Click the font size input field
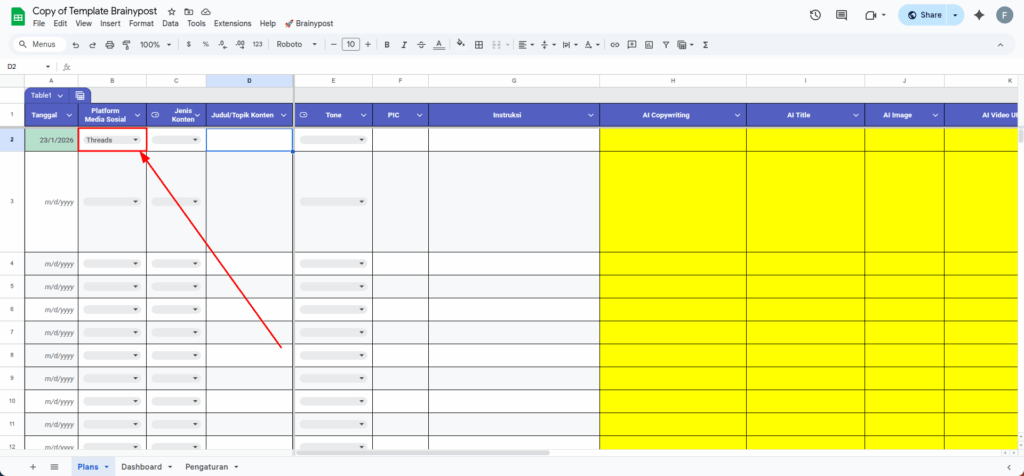The width and height of the screenshot is (1024, 476). point(350,45)
